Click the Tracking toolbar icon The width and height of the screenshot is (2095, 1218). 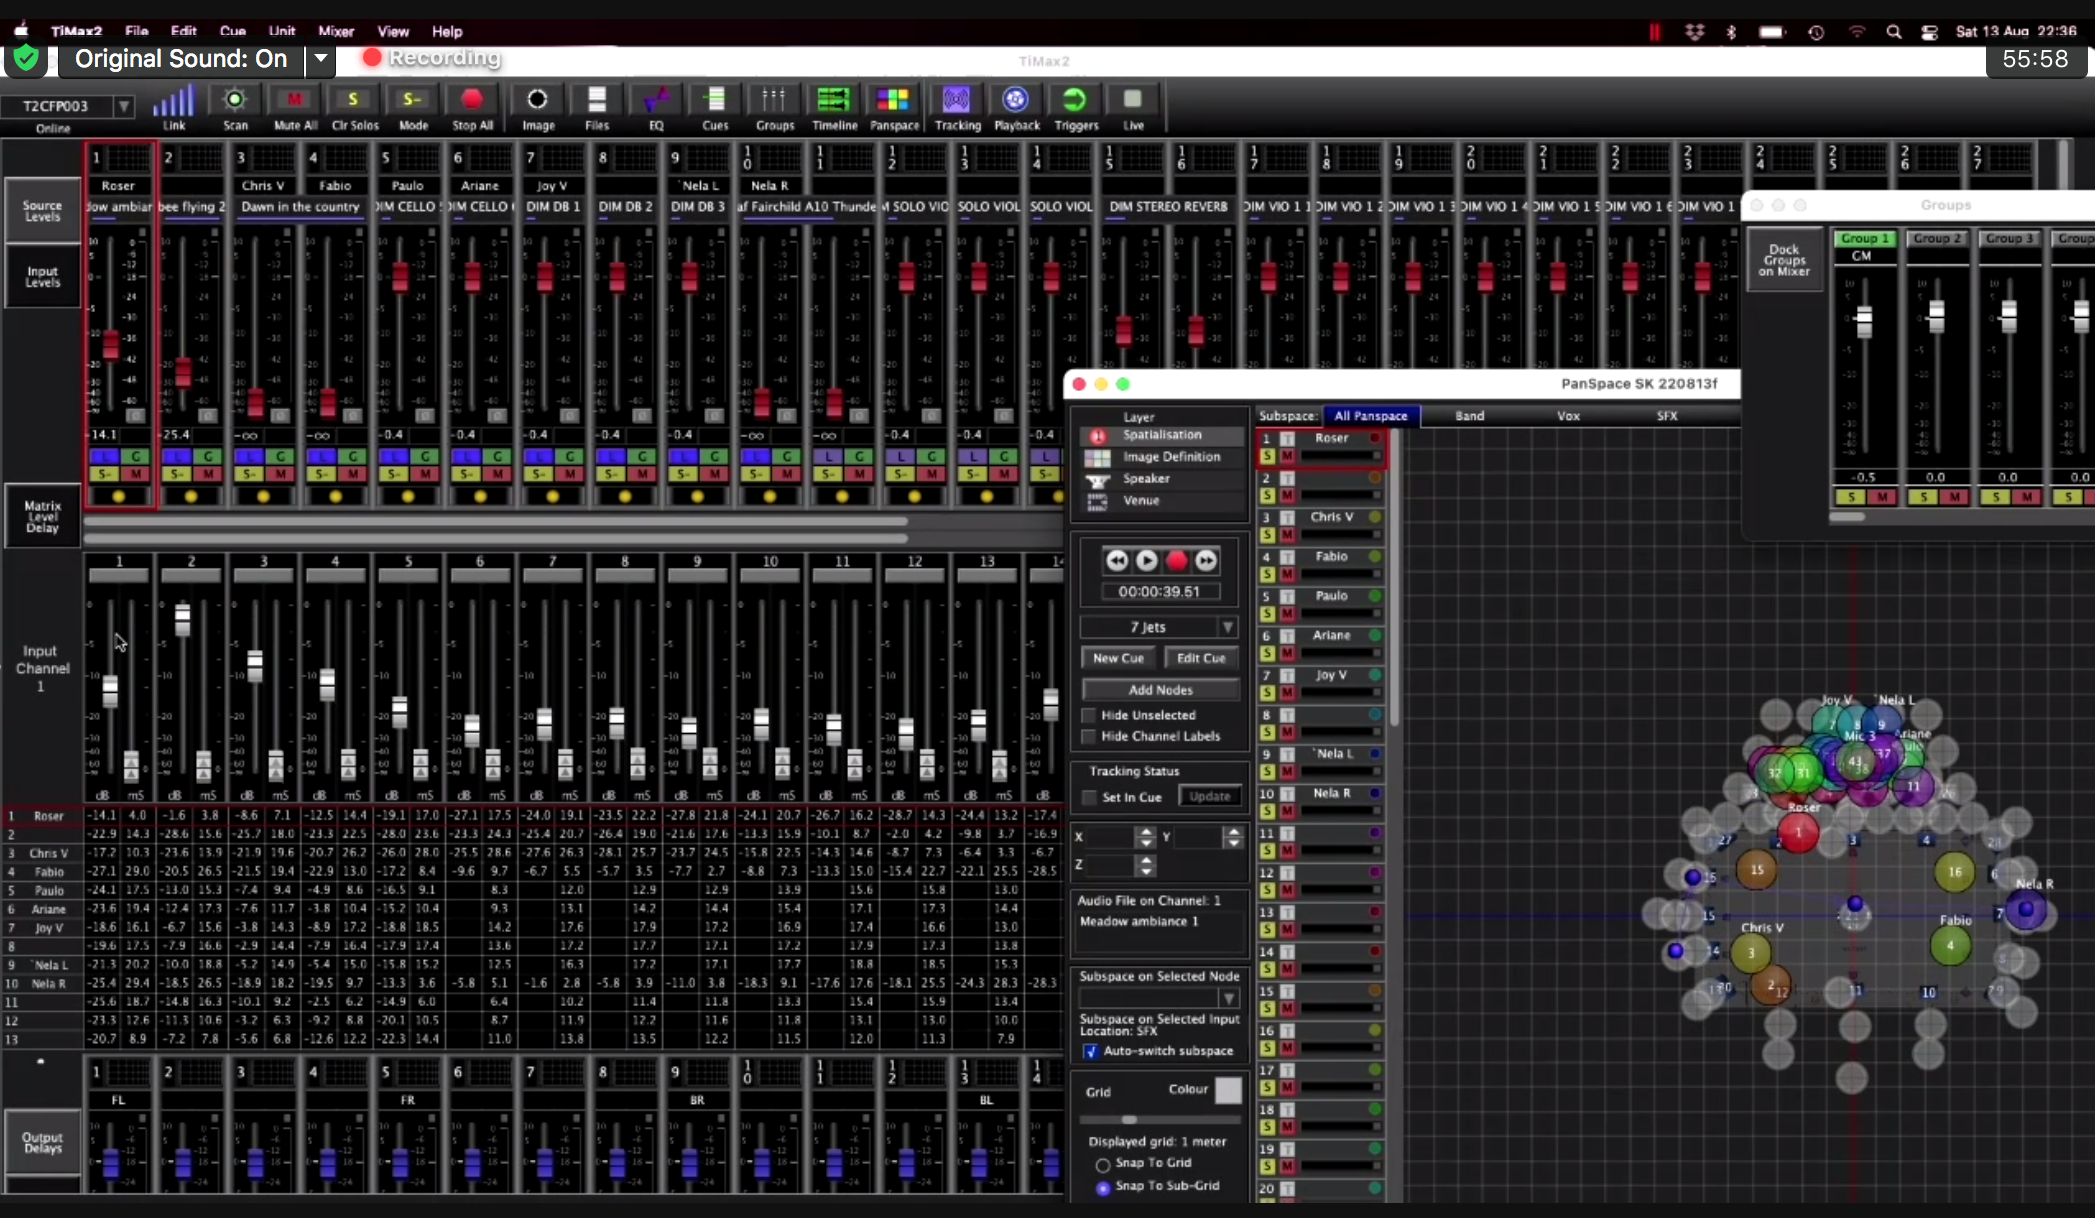point(957,100)
